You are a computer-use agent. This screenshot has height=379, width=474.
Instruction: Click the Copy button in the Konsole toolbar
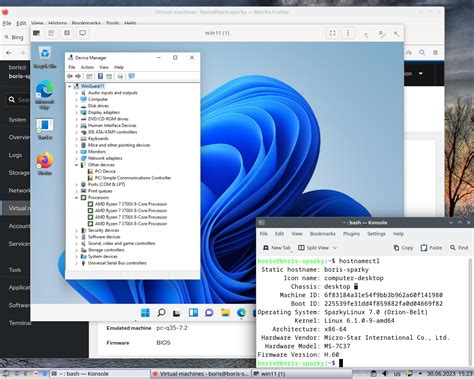[x=403, y=248]
